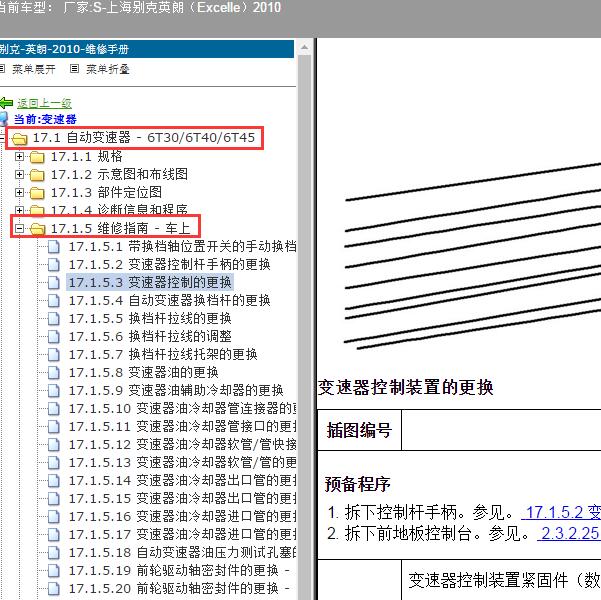Click the folder icon of 17.1 自动变速器

pyautogui.click(x=20, y=138)
